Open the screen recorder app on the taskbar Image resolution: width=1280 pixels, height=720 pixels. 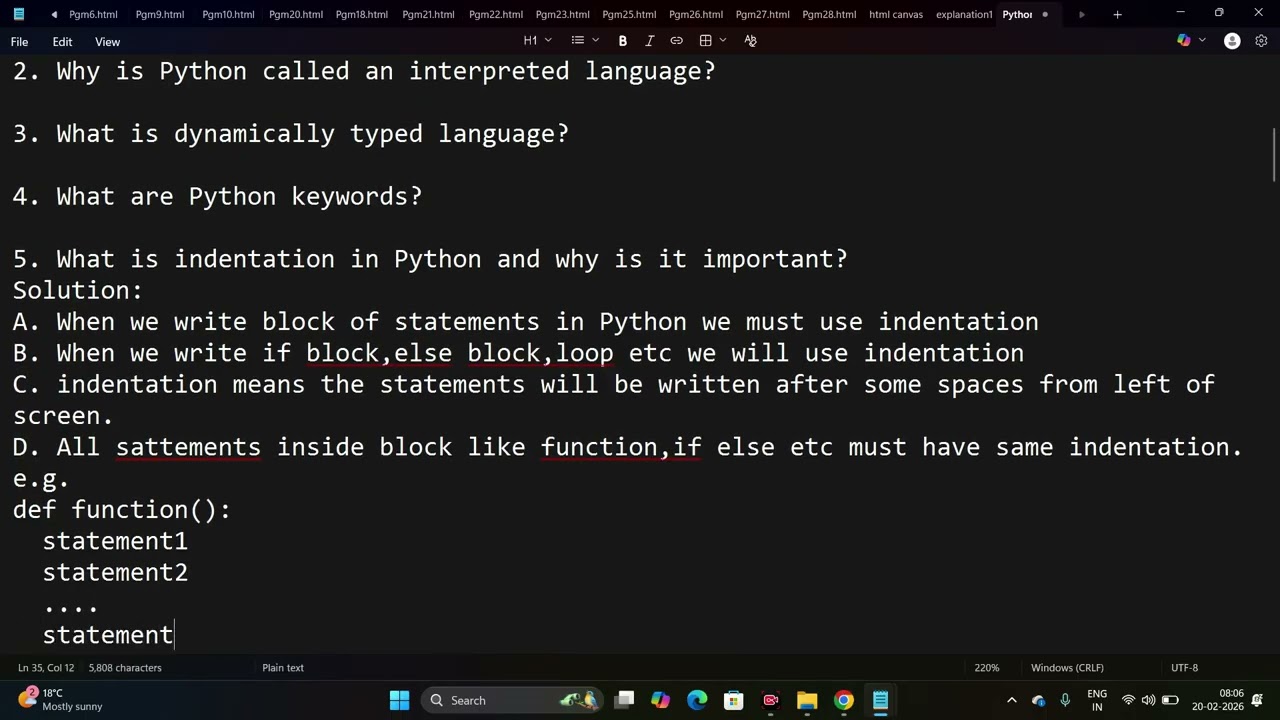770,700
